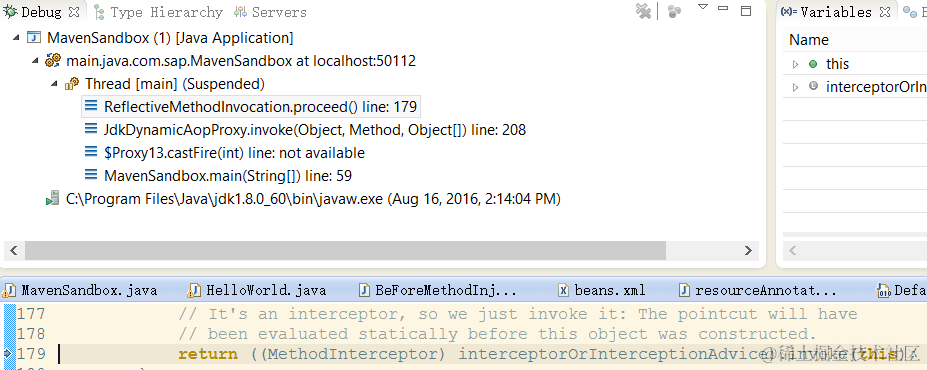
Task: Select the 'this' variable row
Action: click(855, 64)
